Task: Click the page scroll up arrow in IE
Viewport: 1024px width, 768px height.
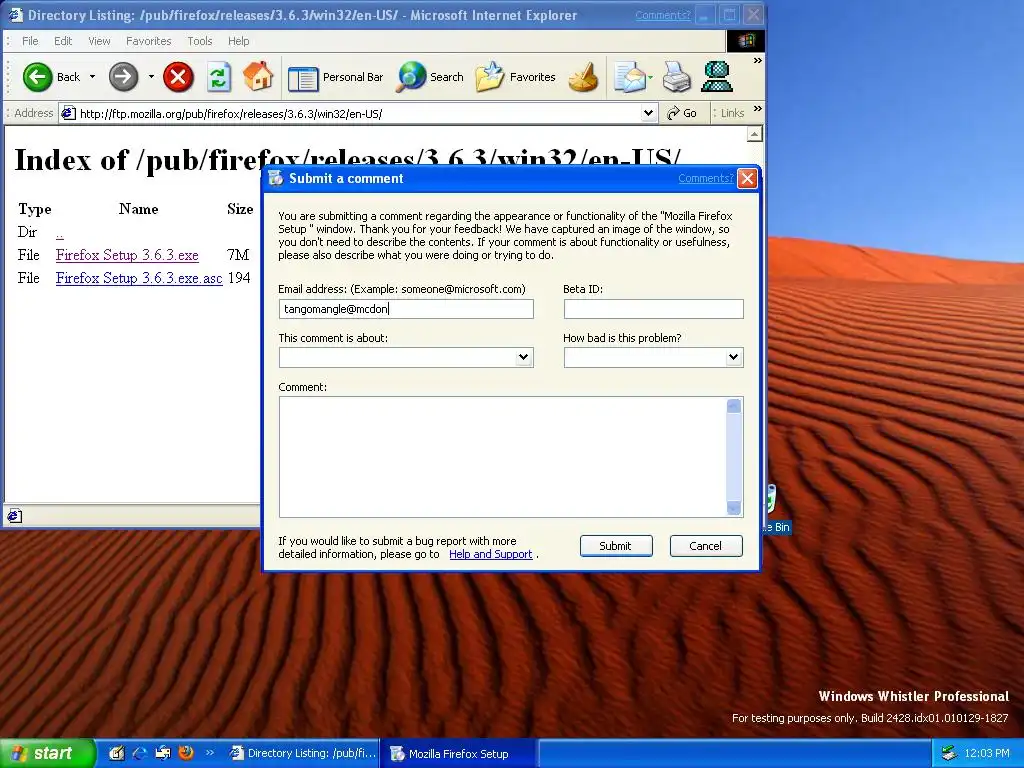Action: coord(754,135)
